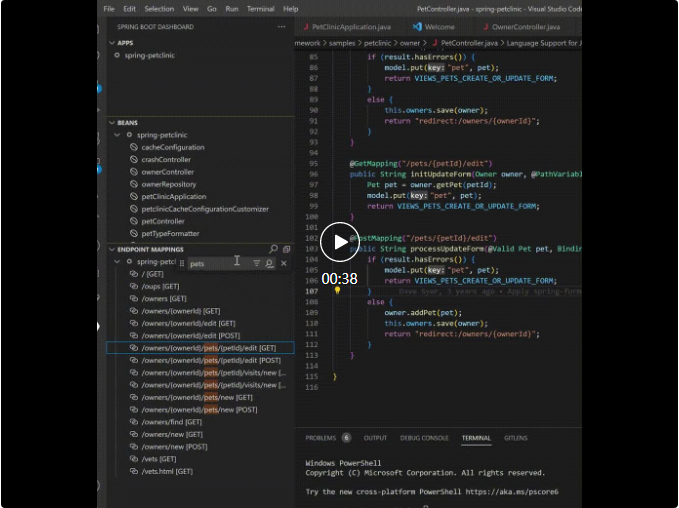
Task: Collapse spring-petclinic node under Endpoint Mappings
Action: (x=117, y=262)
